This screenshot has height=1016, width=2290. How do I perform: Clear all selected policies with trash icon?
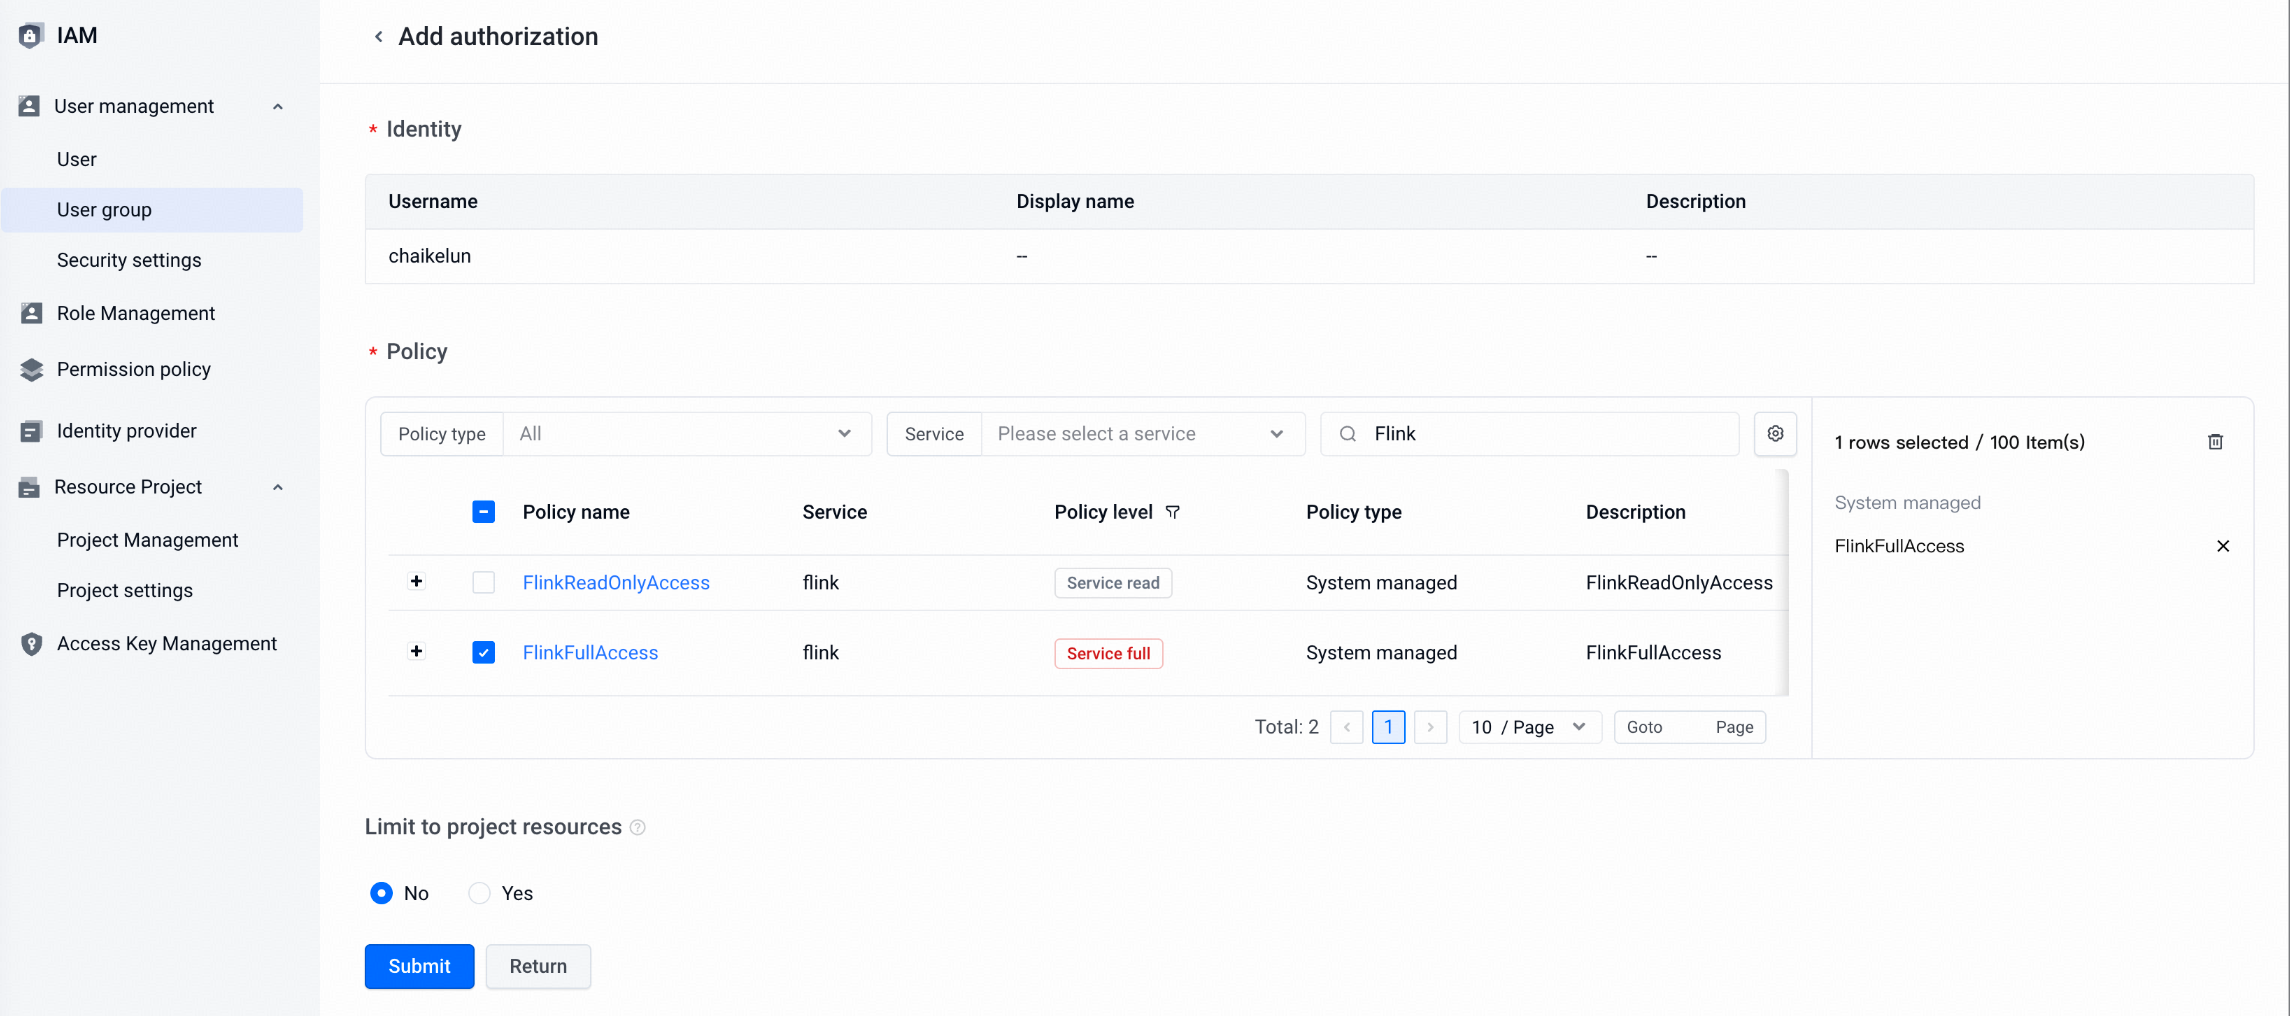(x=2215, y=442)
